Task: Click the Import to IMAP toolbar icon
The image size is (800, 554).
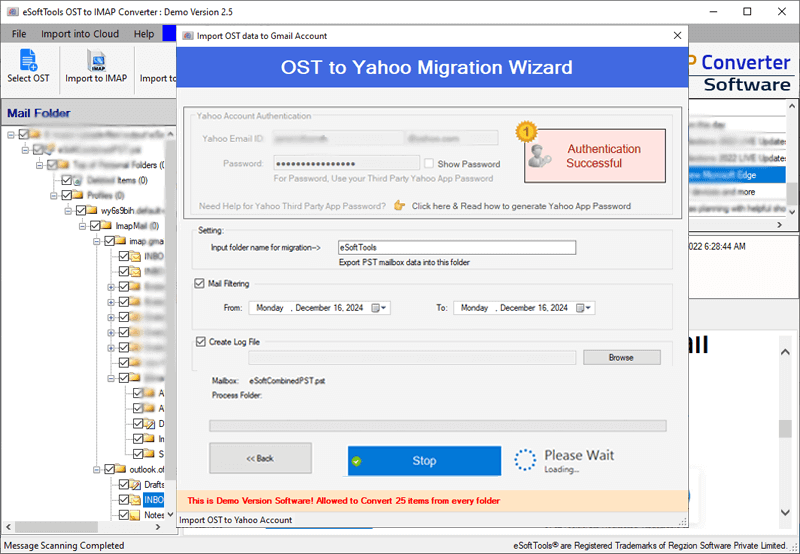Action: click(96, 60)
